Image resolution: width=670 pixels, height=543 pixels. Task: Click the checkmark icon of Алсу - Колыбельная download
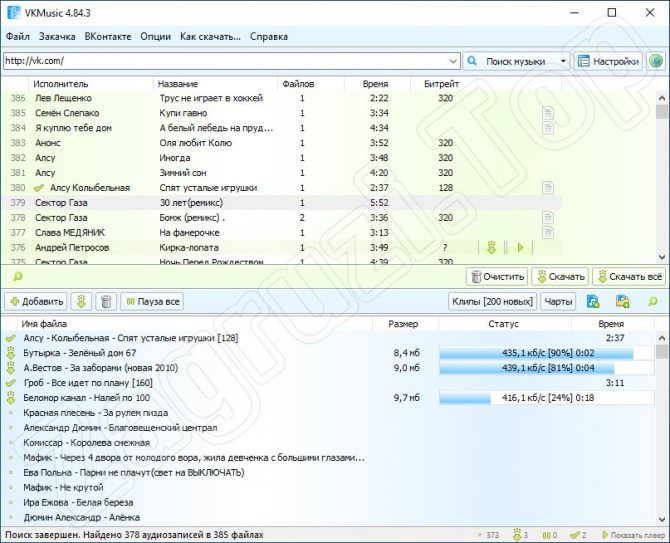click(x=11, y=338)
